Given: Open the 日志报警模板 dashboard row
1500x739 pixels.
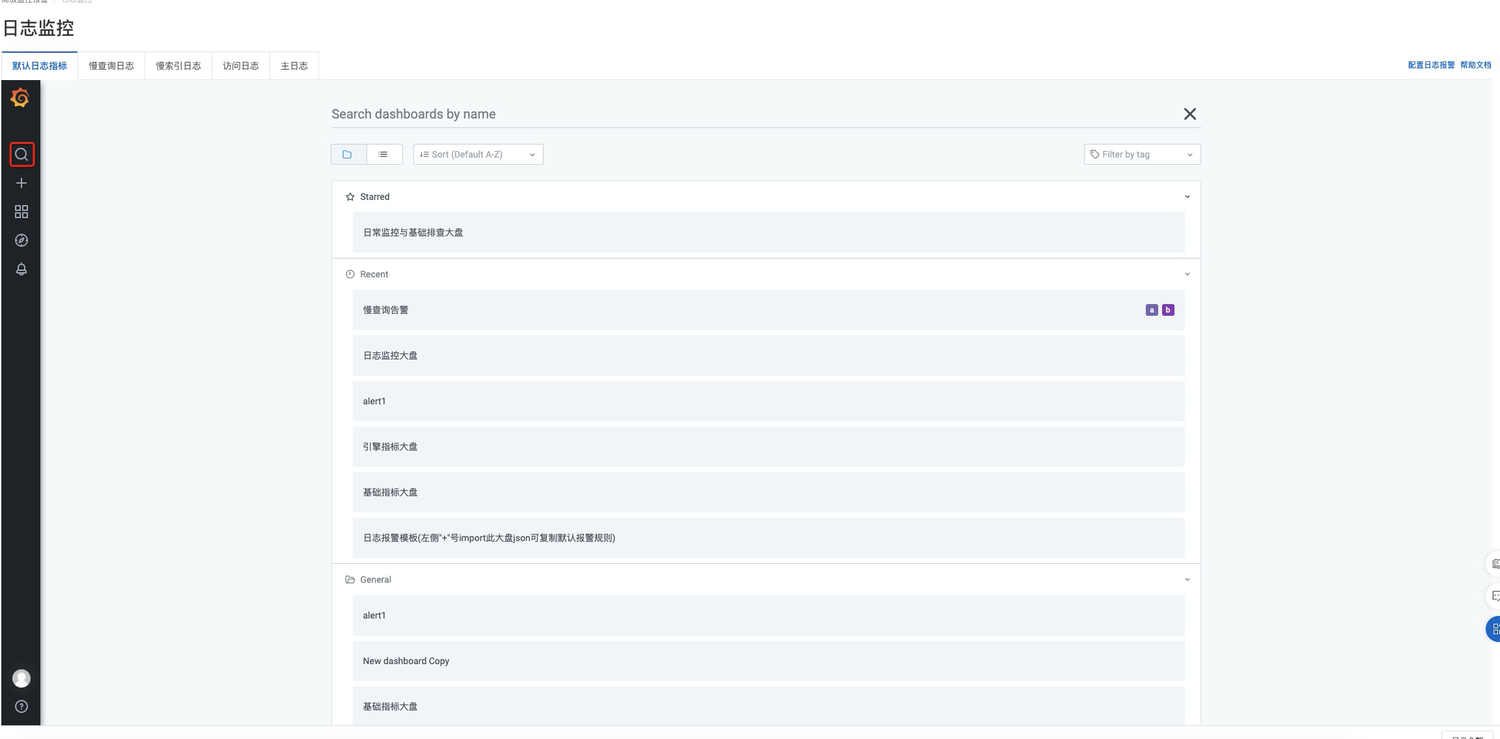Looking at the screenshot, I should pos(768,538).
